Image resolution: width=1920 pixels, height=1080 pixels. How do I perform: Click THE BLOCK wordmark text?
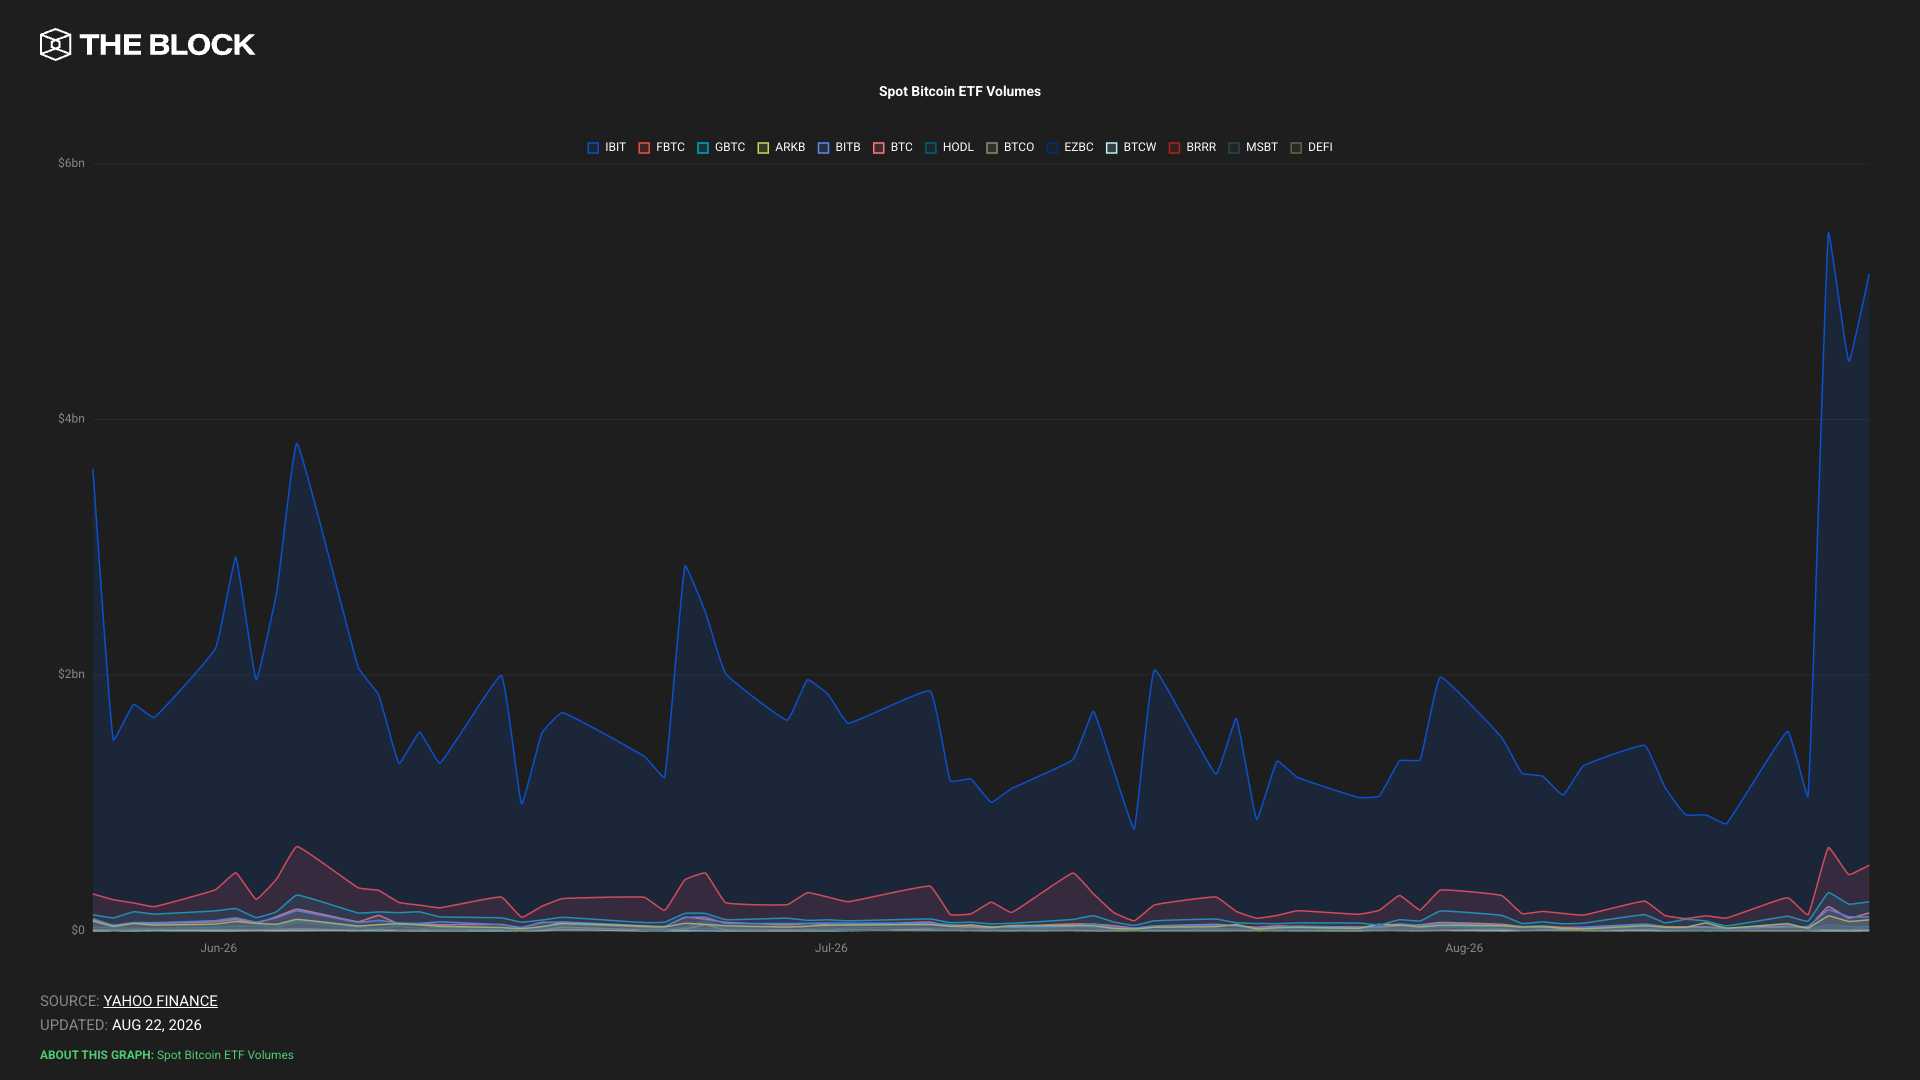pyautogui.click(x=167, y=45)
